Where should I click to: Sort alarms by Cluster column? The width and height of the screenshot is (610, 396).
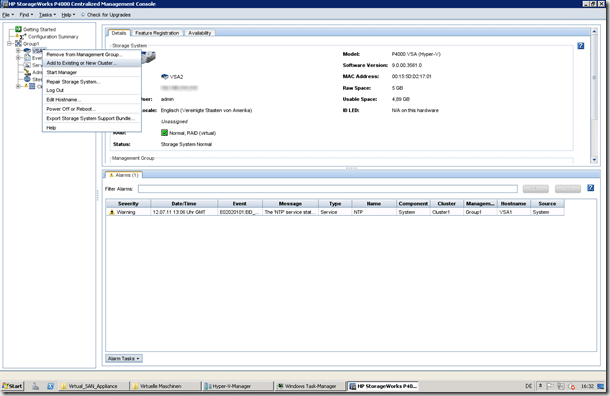pos(447,203)
